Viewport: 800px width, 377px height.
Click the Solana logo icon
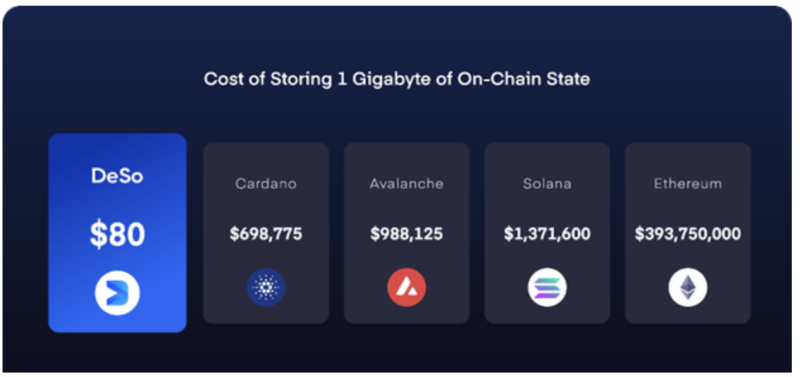(x=547, y=287)
